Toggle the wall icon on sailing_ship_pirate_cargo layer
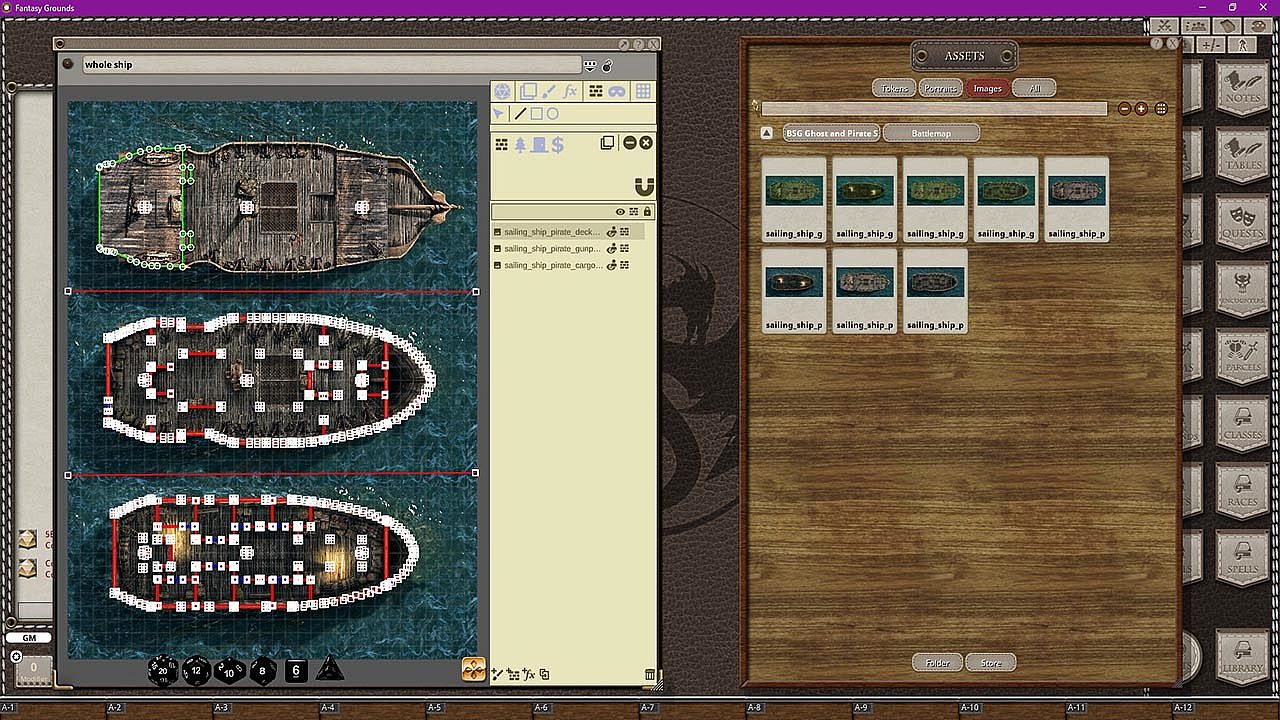The image size is (1280, 720). [625, 266]
